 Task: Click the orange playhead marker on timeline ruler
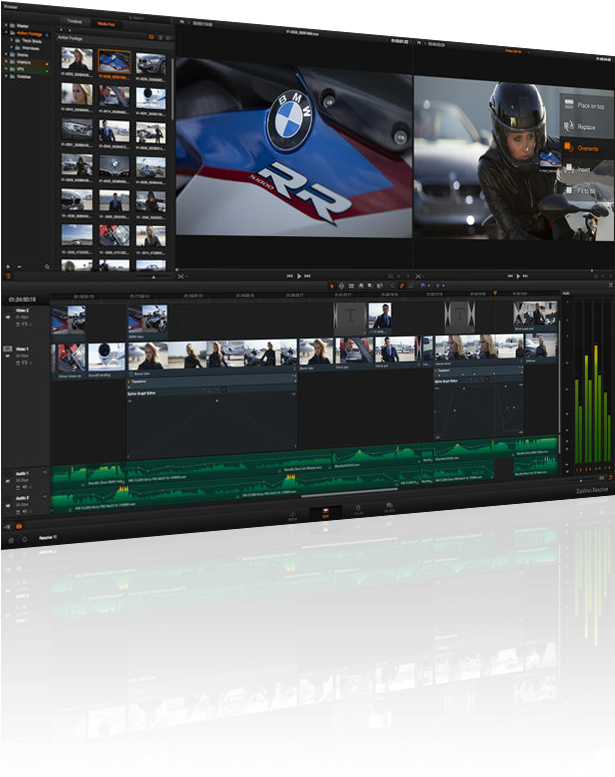click(495, 293)
